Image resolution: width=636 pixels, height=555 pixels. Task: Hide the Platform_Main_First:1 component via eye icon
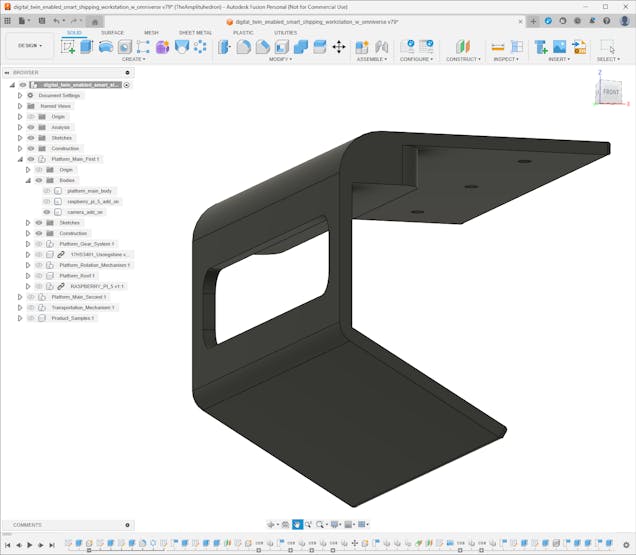coord(31,159)
